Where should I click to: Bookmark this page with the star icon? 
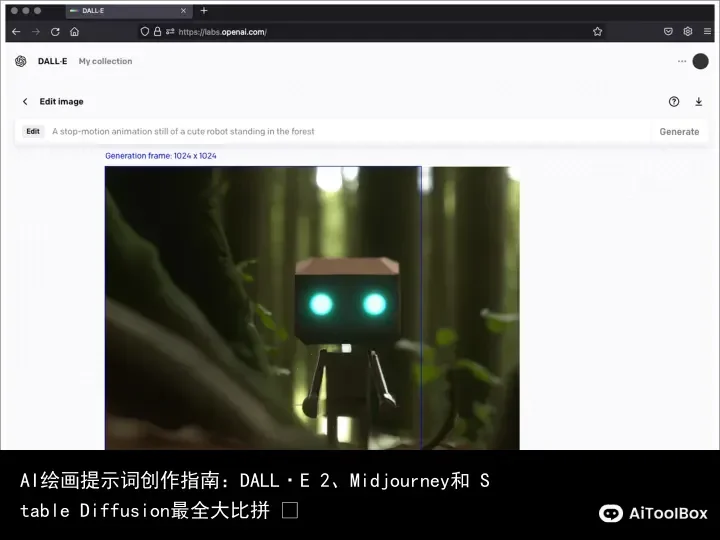[x=597, y=32]
